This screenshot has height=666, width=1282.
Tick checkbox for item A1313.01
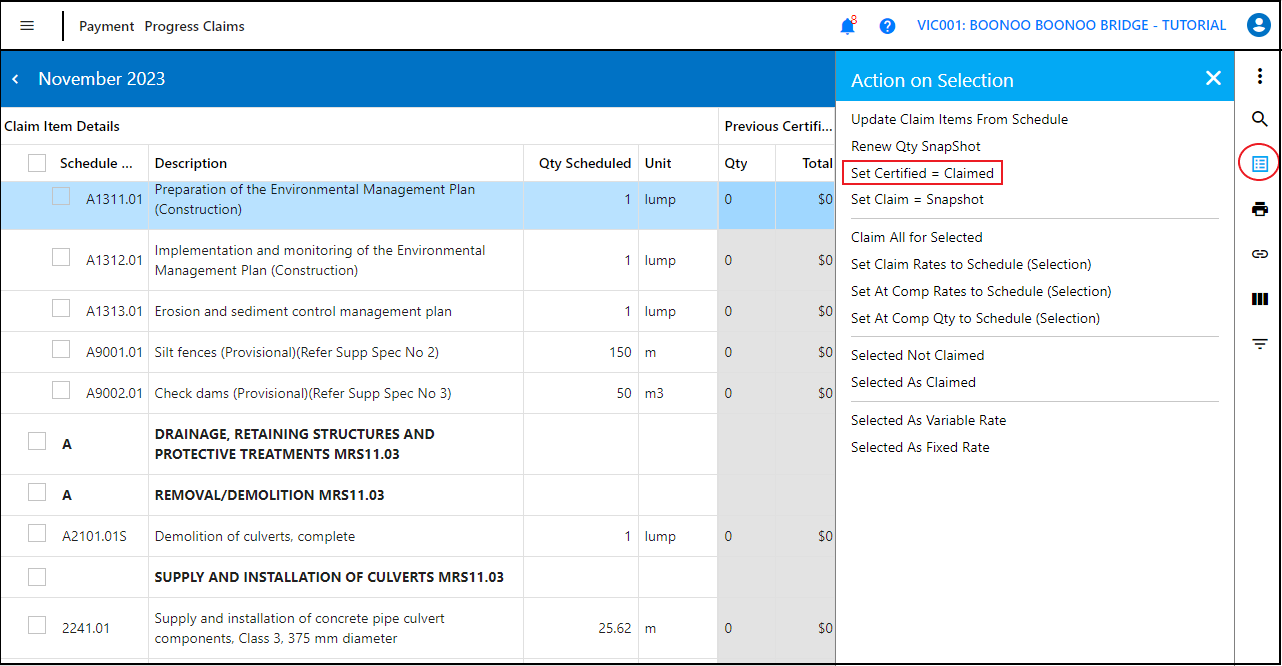tap(61, 308)
